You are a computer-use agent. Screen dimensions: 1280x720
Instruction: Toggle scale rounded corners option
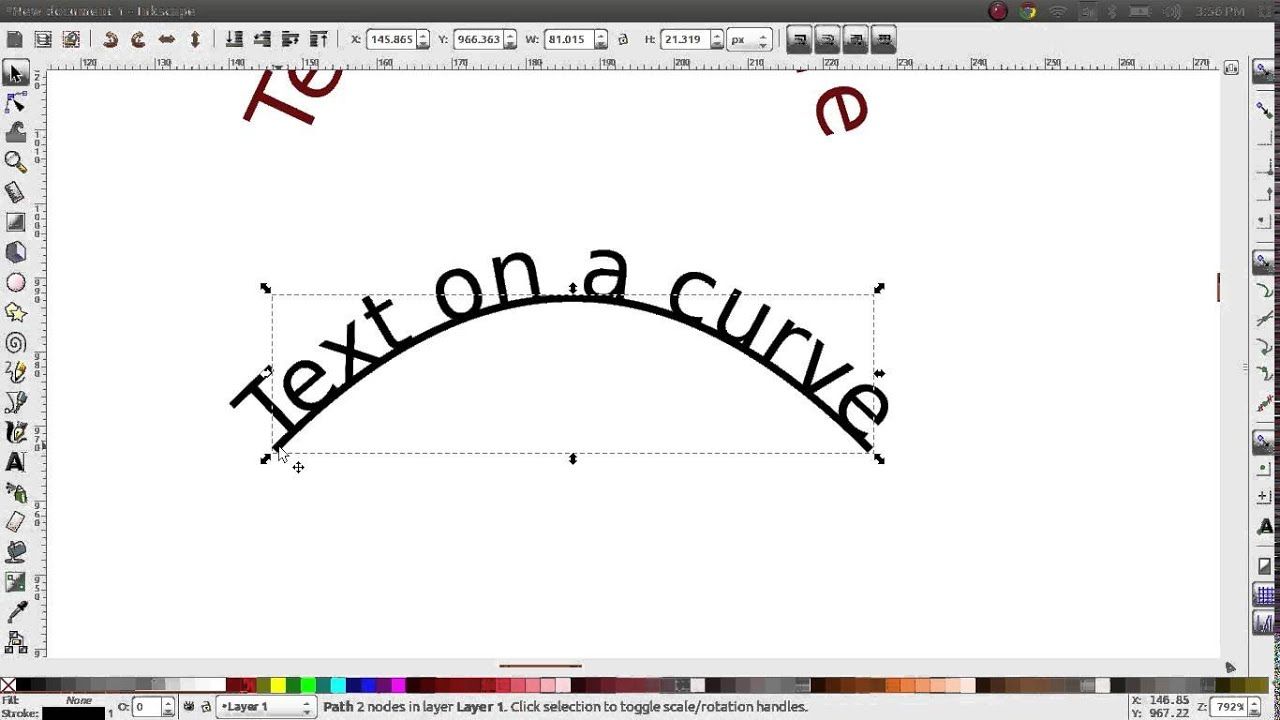click(x=827, y=40)
